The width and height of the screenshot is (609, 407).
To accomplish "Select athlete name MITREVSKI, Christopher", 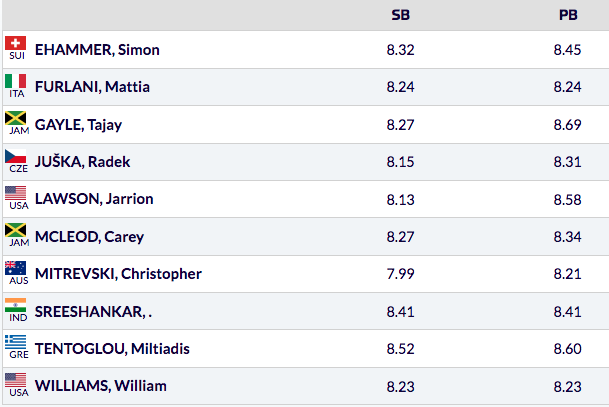I will point(118,274).
